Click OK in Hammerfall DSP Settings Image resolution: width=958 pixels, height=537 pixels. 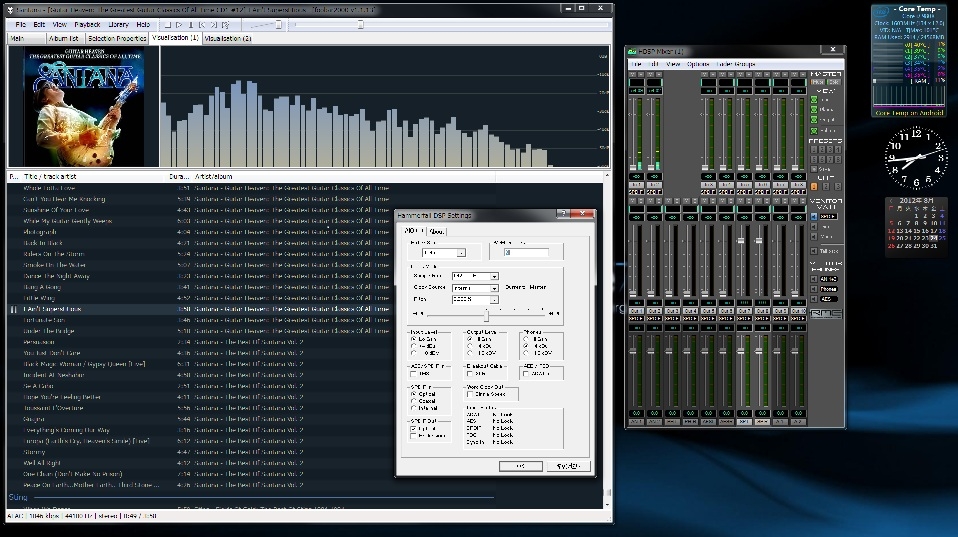pyautogui.click(x=520, y=466)
